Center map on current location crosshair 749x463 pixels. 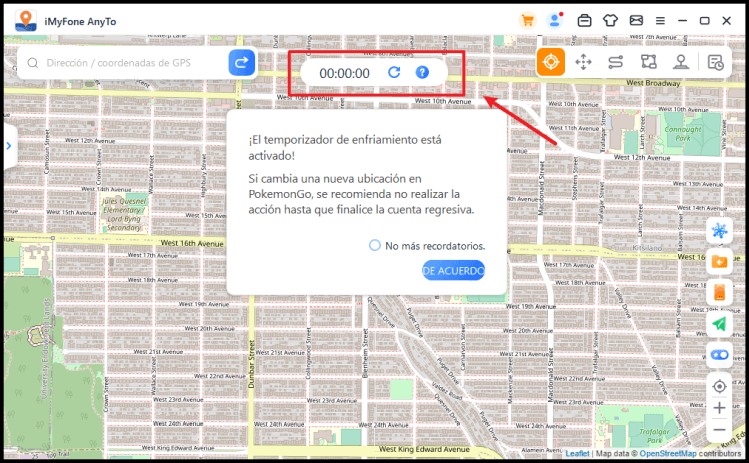tap(719, 386)
